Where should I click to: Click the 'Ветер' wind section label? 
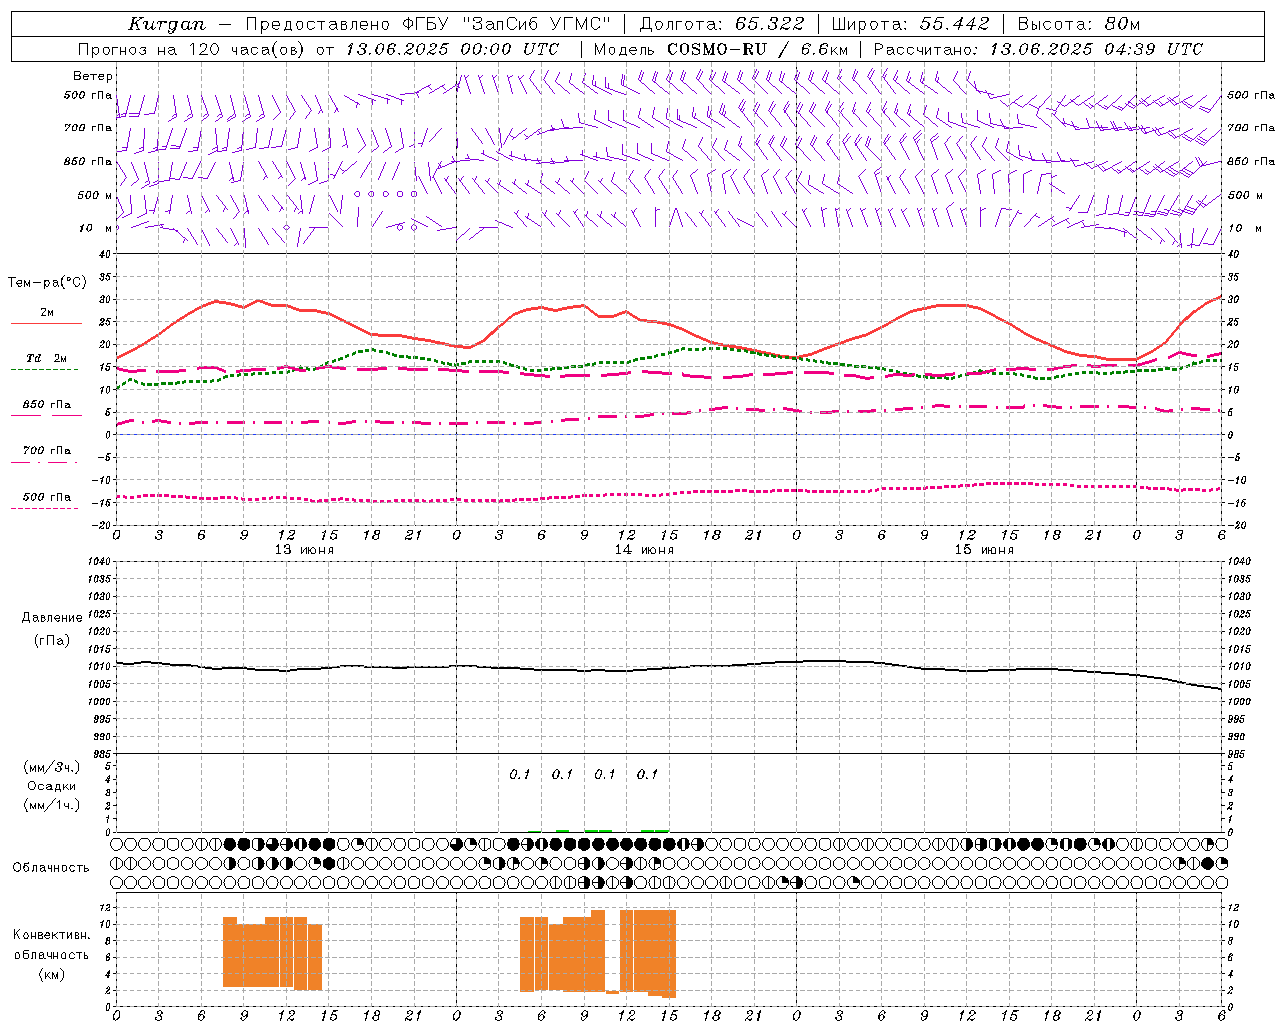tap(92, 76)
